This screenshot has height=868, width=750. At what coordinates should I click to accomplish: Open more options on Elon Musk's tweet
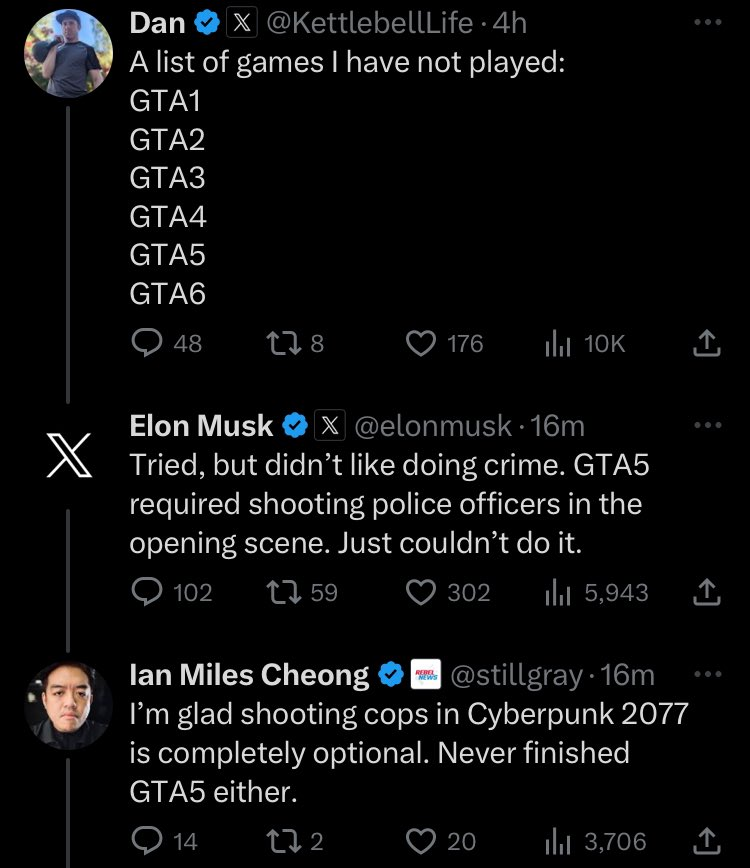(706, 425)
